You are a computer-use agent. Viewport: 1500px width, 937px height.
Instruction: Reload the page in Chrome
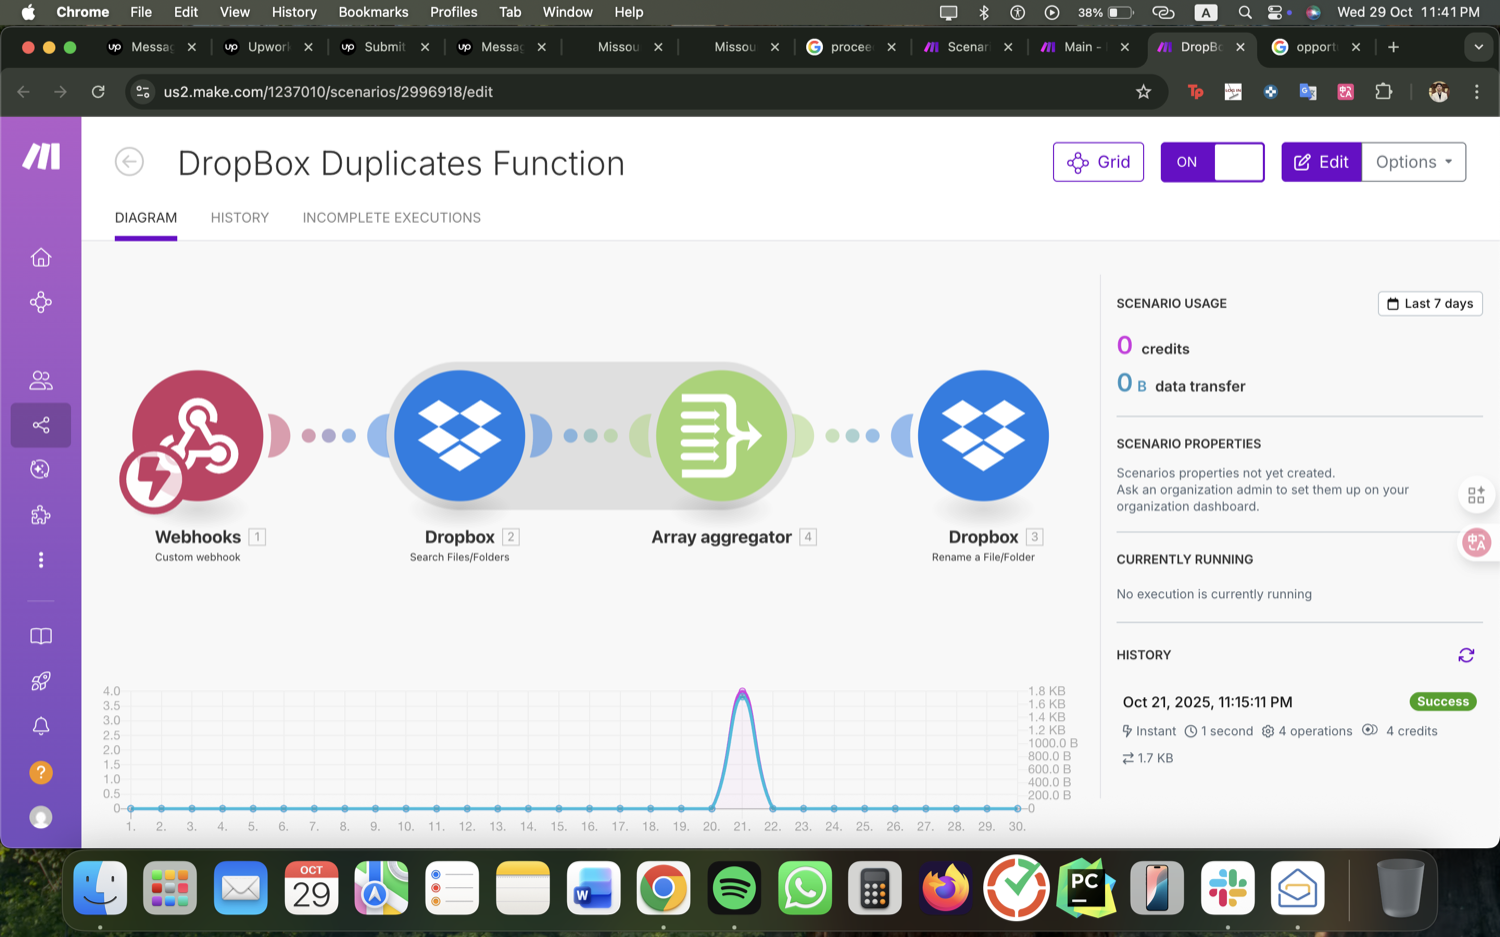point(98,92)
